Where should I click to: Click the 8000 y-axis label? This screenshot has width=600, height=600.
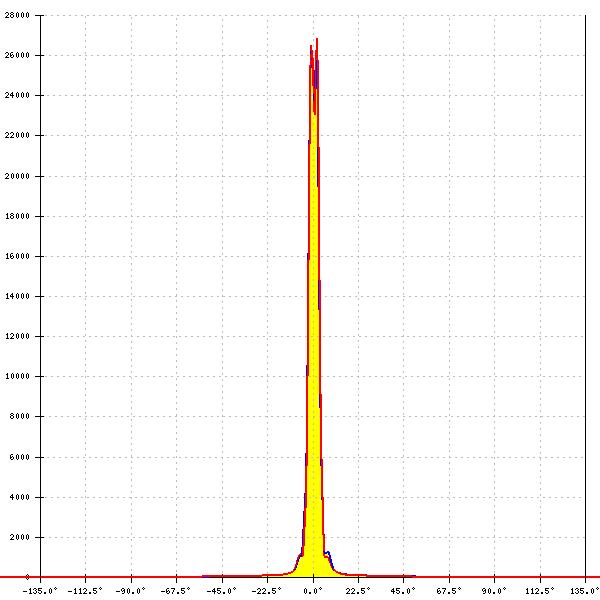19,416
